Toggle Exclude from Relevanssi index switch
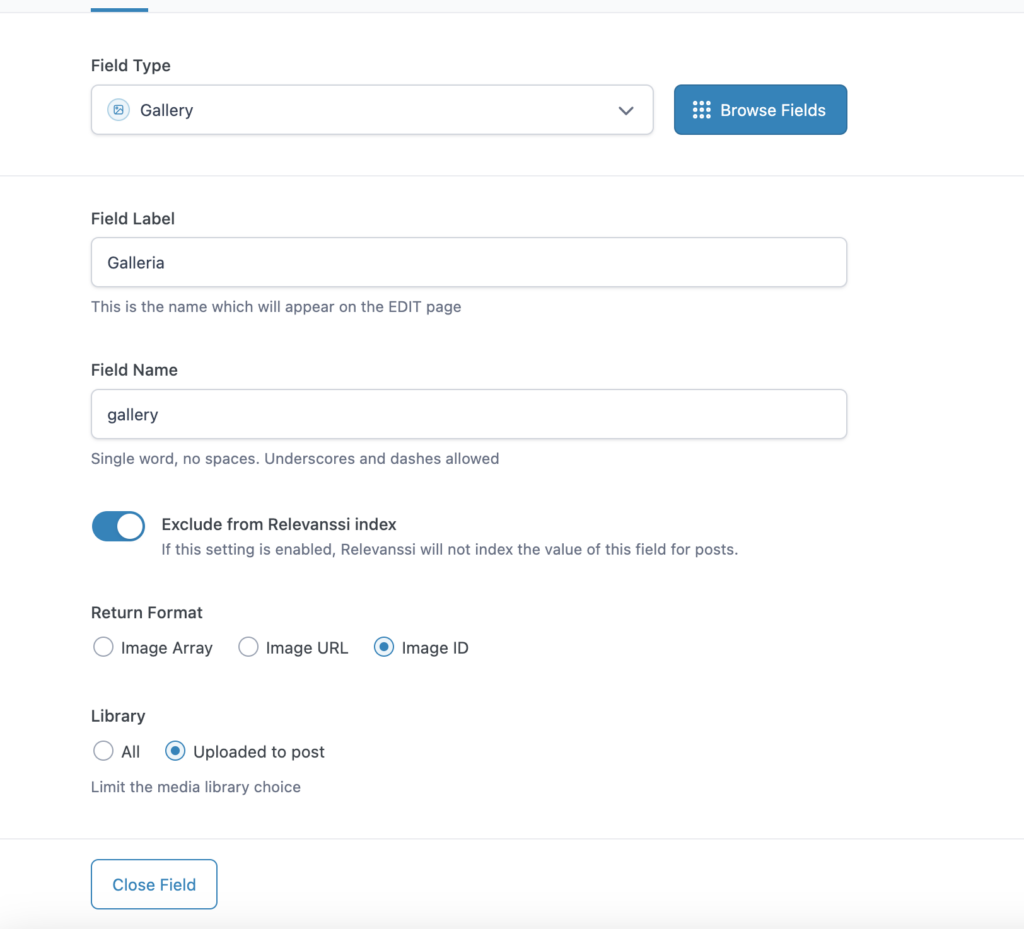 pos(118,526)
